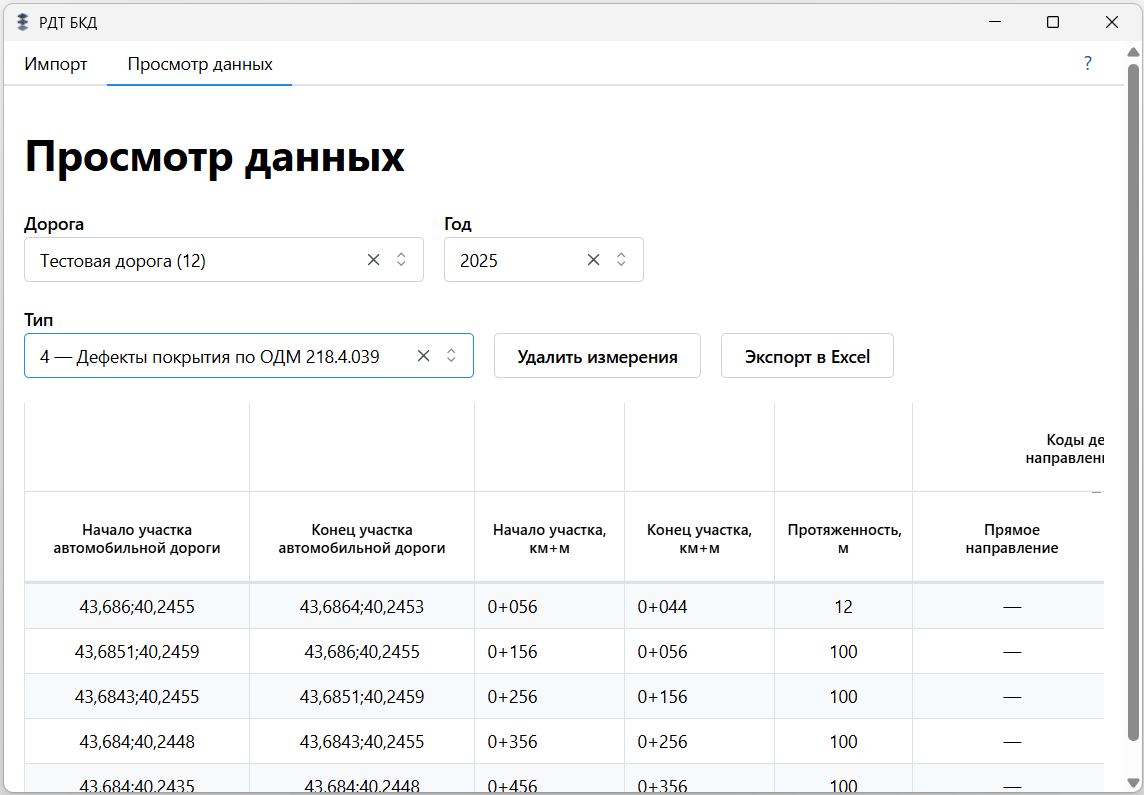
Task: Click the Удалить измерения button
Action: [x=598, y=356]
